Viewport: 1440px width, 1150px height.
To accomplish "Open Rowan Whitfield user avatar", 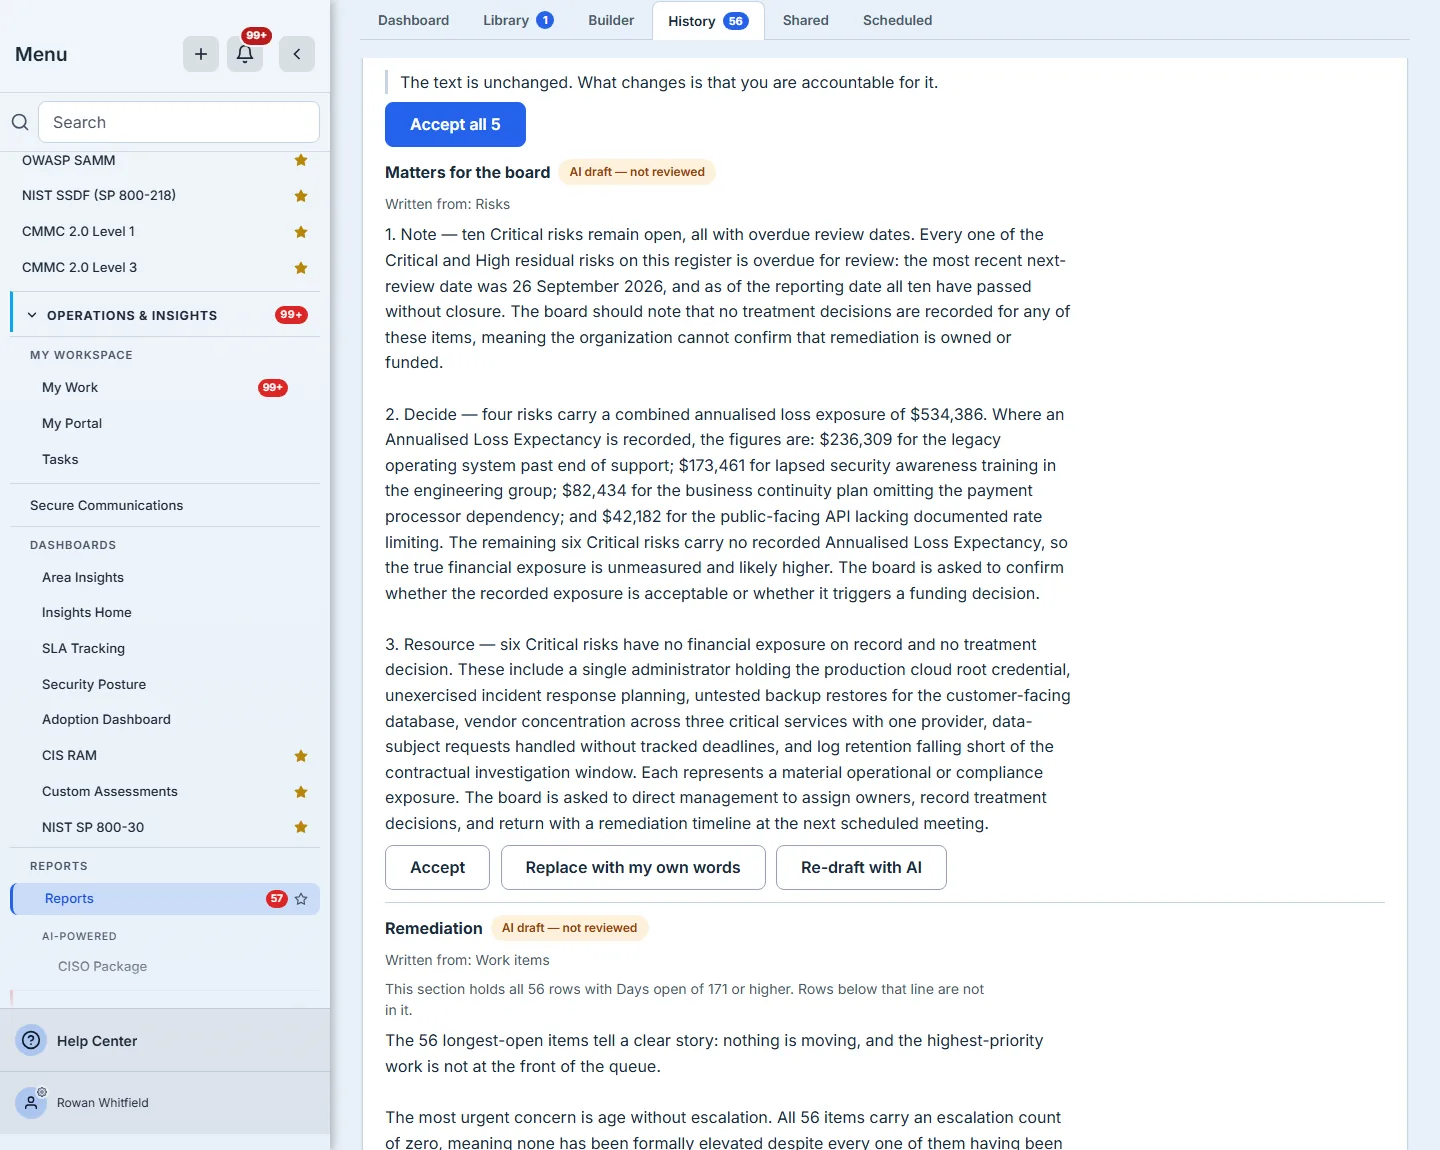I will (31, 1102).
